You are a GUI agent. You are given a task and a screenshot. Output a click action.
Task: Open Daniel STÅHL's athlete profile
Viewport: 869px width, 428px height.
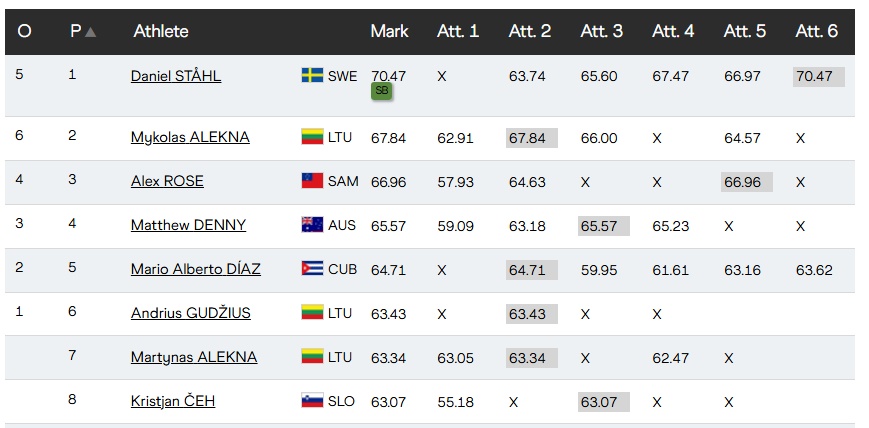[x=176, y=76]
